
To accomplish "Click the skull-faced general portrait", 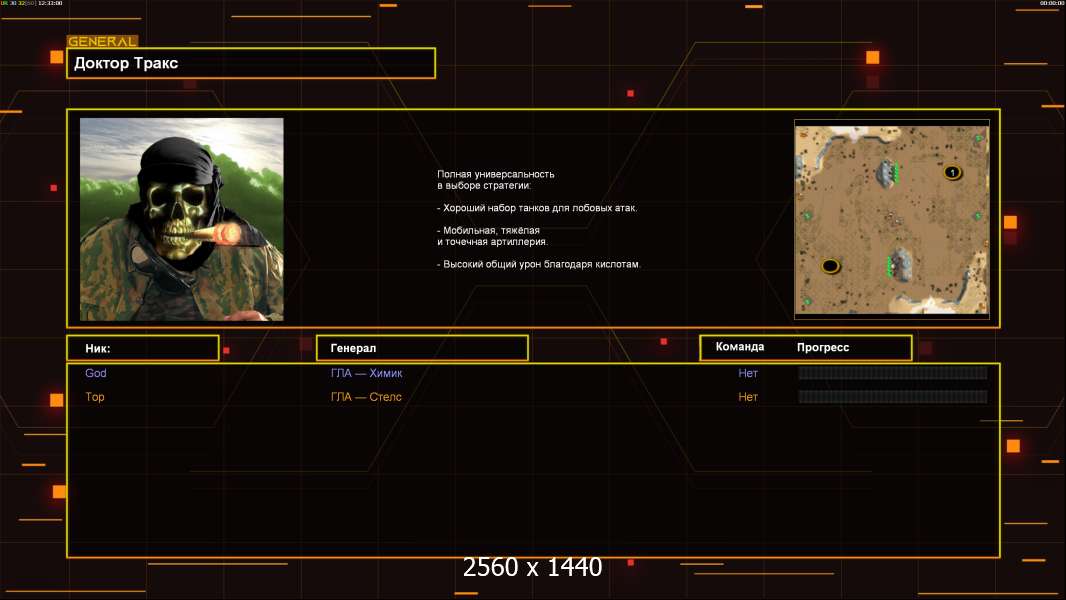I will (x=181, y=219).
